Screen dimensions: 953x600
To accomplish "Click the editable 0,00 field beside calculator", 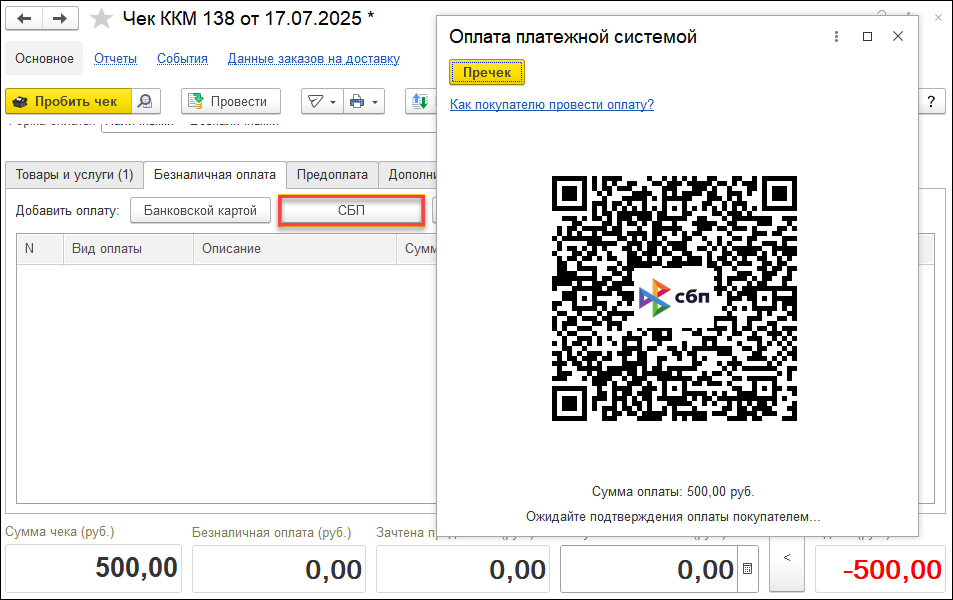I will (649, 569).
